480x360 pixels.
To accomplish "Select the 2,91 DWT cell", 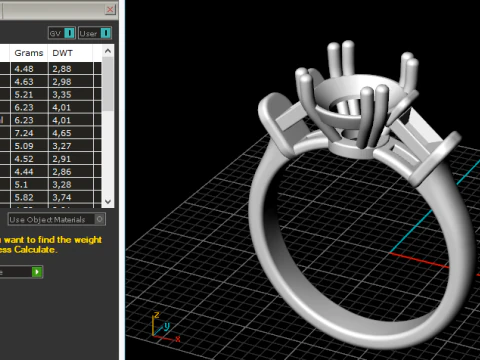I will point(71,159).
